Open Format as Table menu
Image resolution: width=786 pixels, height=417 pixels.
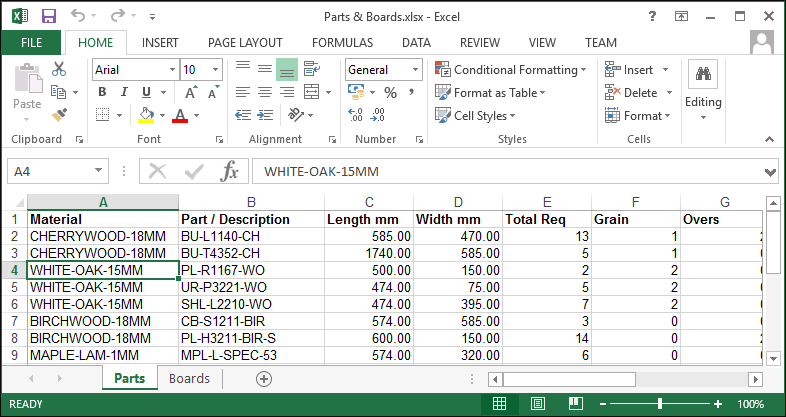[490, 93]
